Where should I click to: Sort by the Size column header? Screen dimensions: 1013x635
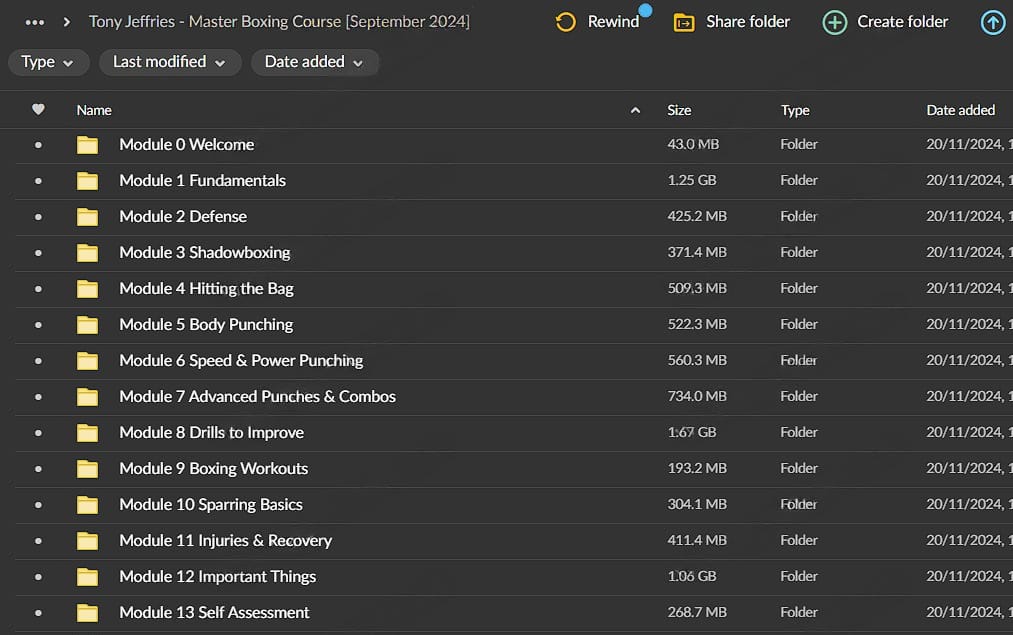pyautogui.click(x=679, y=110)
